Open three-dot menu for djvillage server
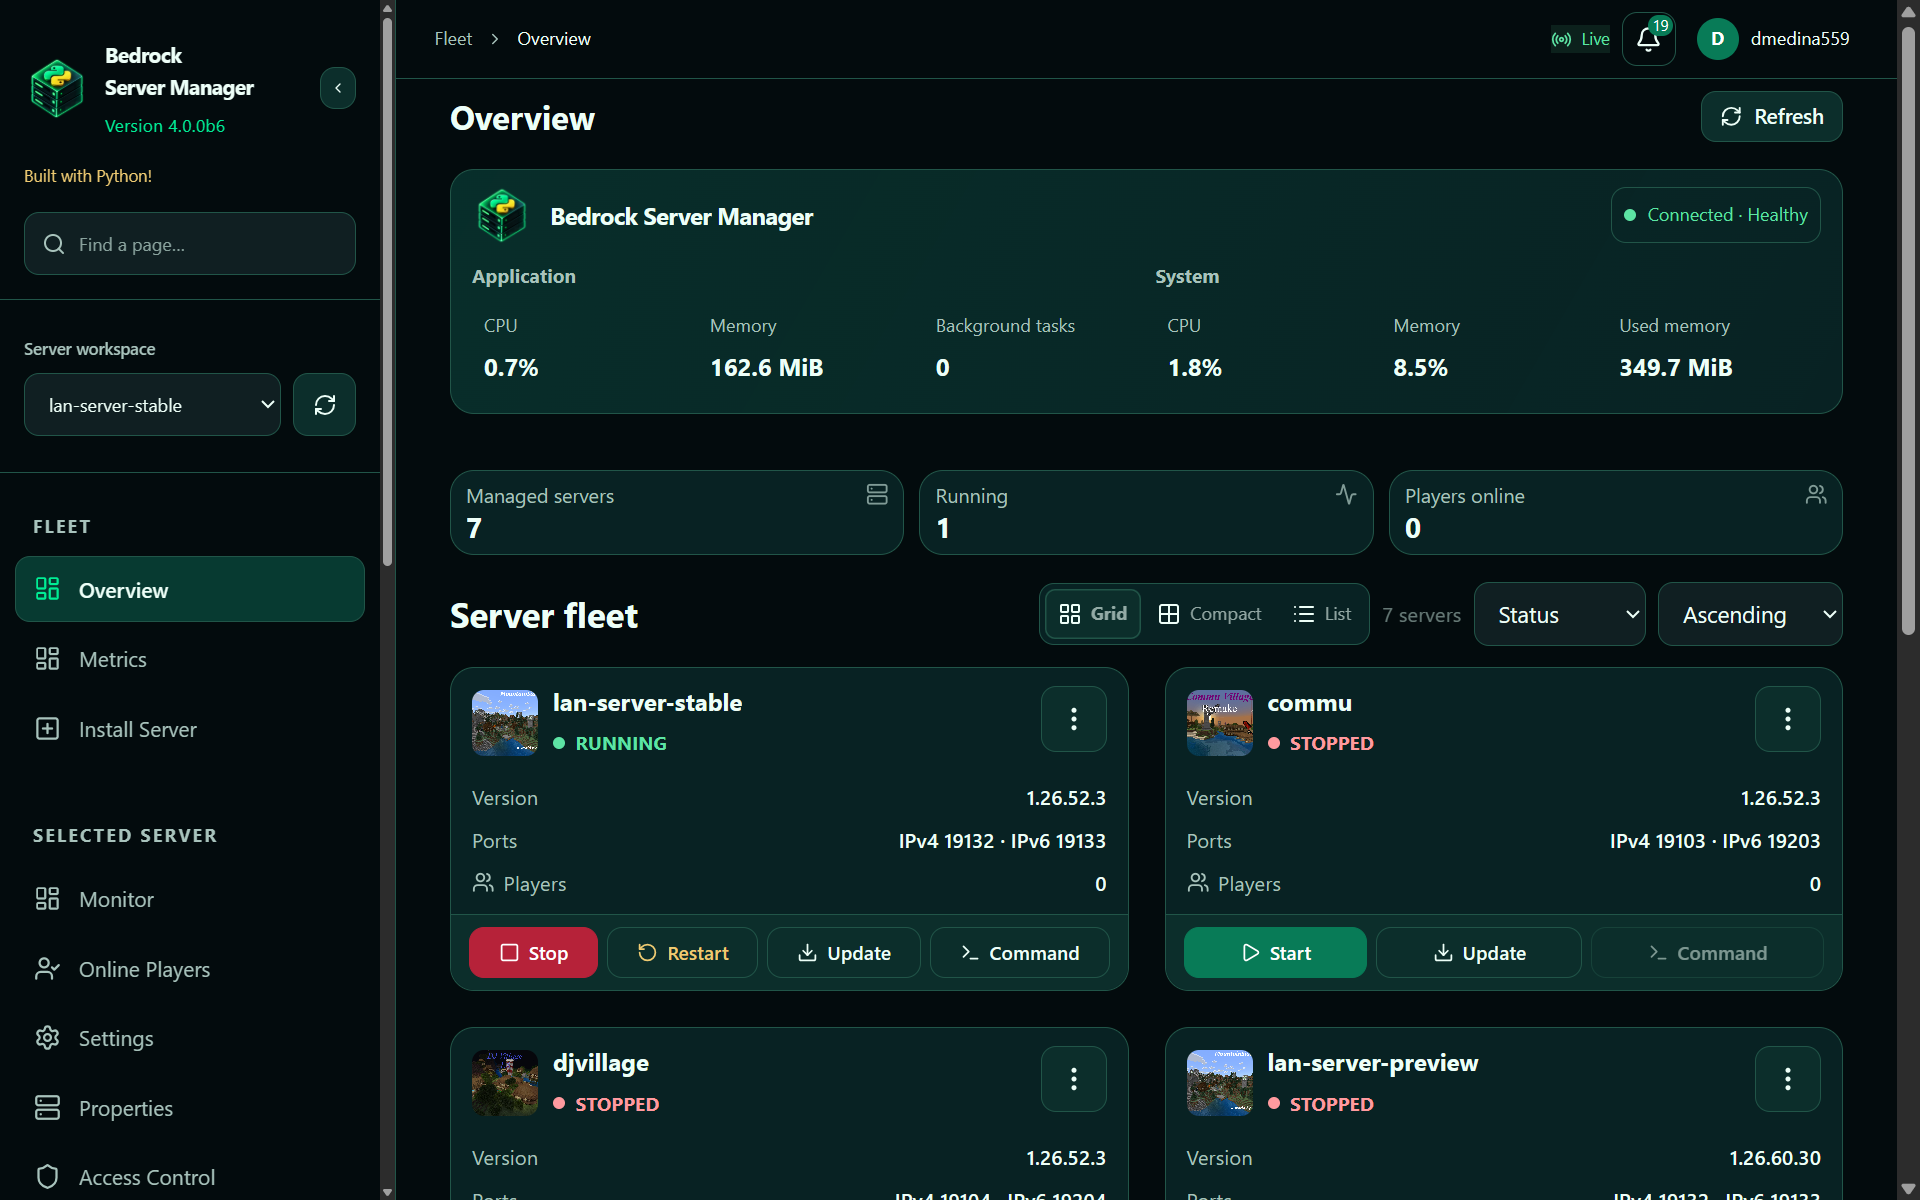The height and width of the screenshot is (1200, 1920). [x=1073, y=1079]
